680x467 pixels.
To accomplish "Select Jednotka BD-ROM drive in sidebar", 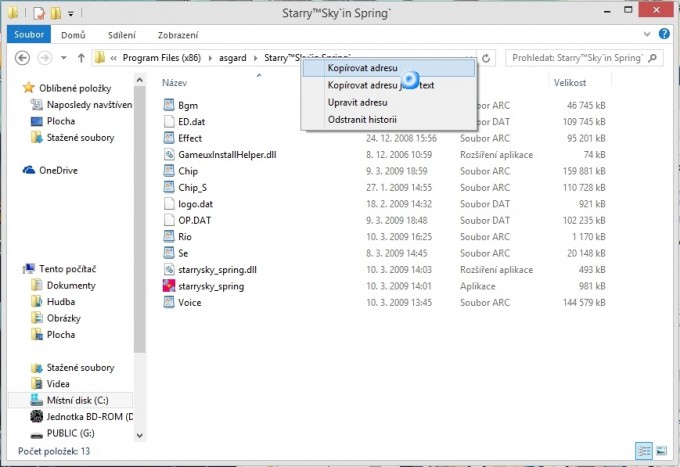I will pyautogui.click(x=89, y=417).
